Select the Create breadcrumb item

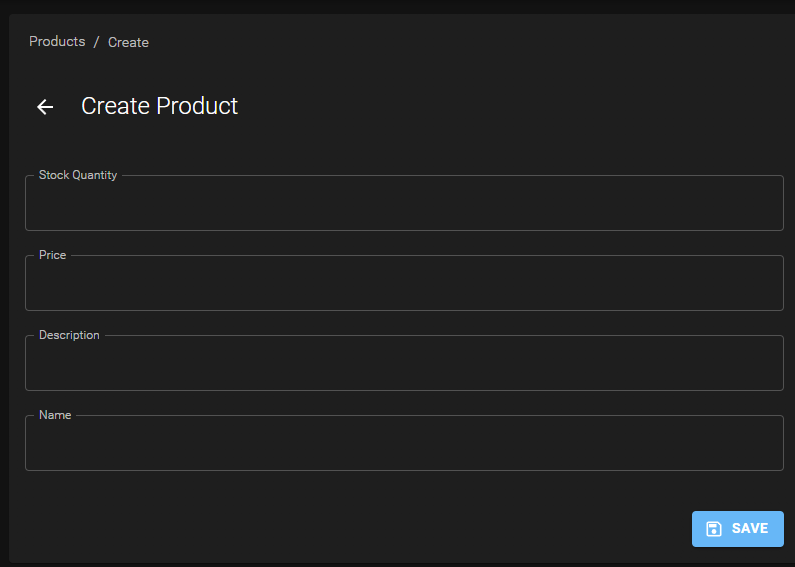coord(128,42)
